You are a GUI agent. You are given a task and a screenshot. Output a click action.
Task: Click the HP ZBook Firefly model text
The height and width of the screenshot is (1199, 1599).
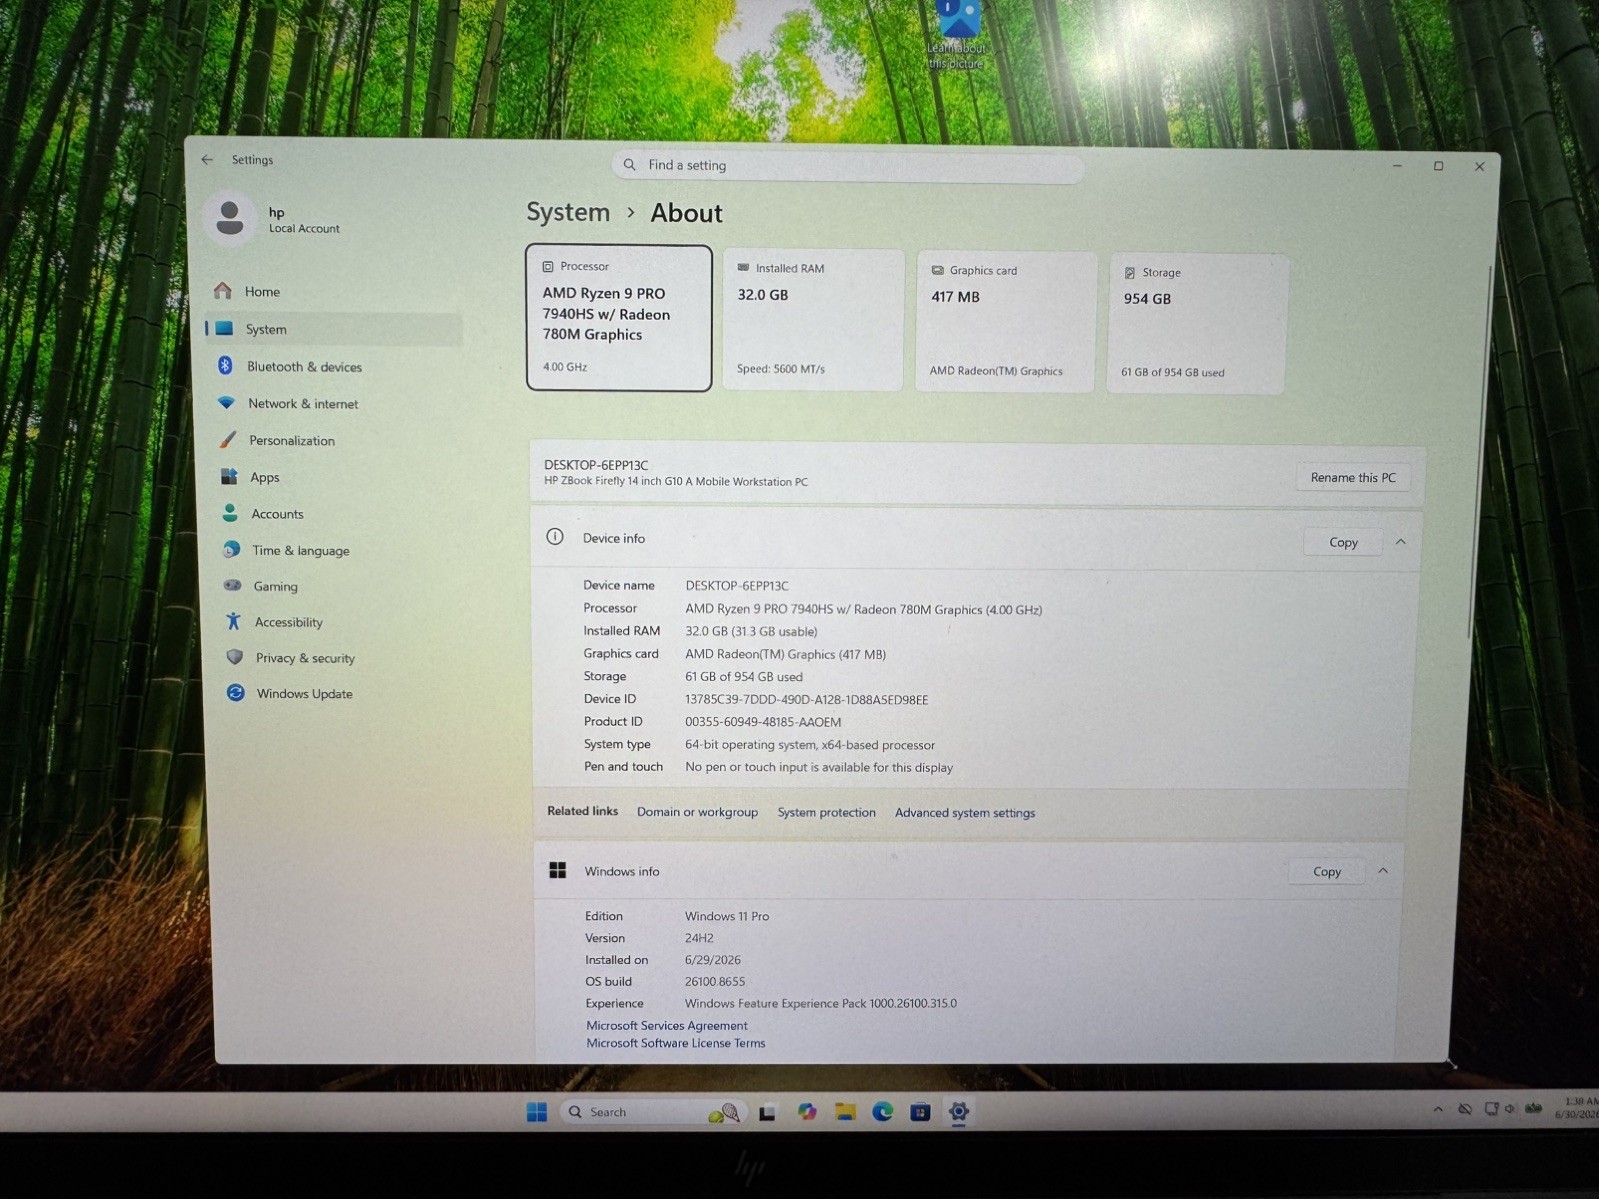coord(676,481)
